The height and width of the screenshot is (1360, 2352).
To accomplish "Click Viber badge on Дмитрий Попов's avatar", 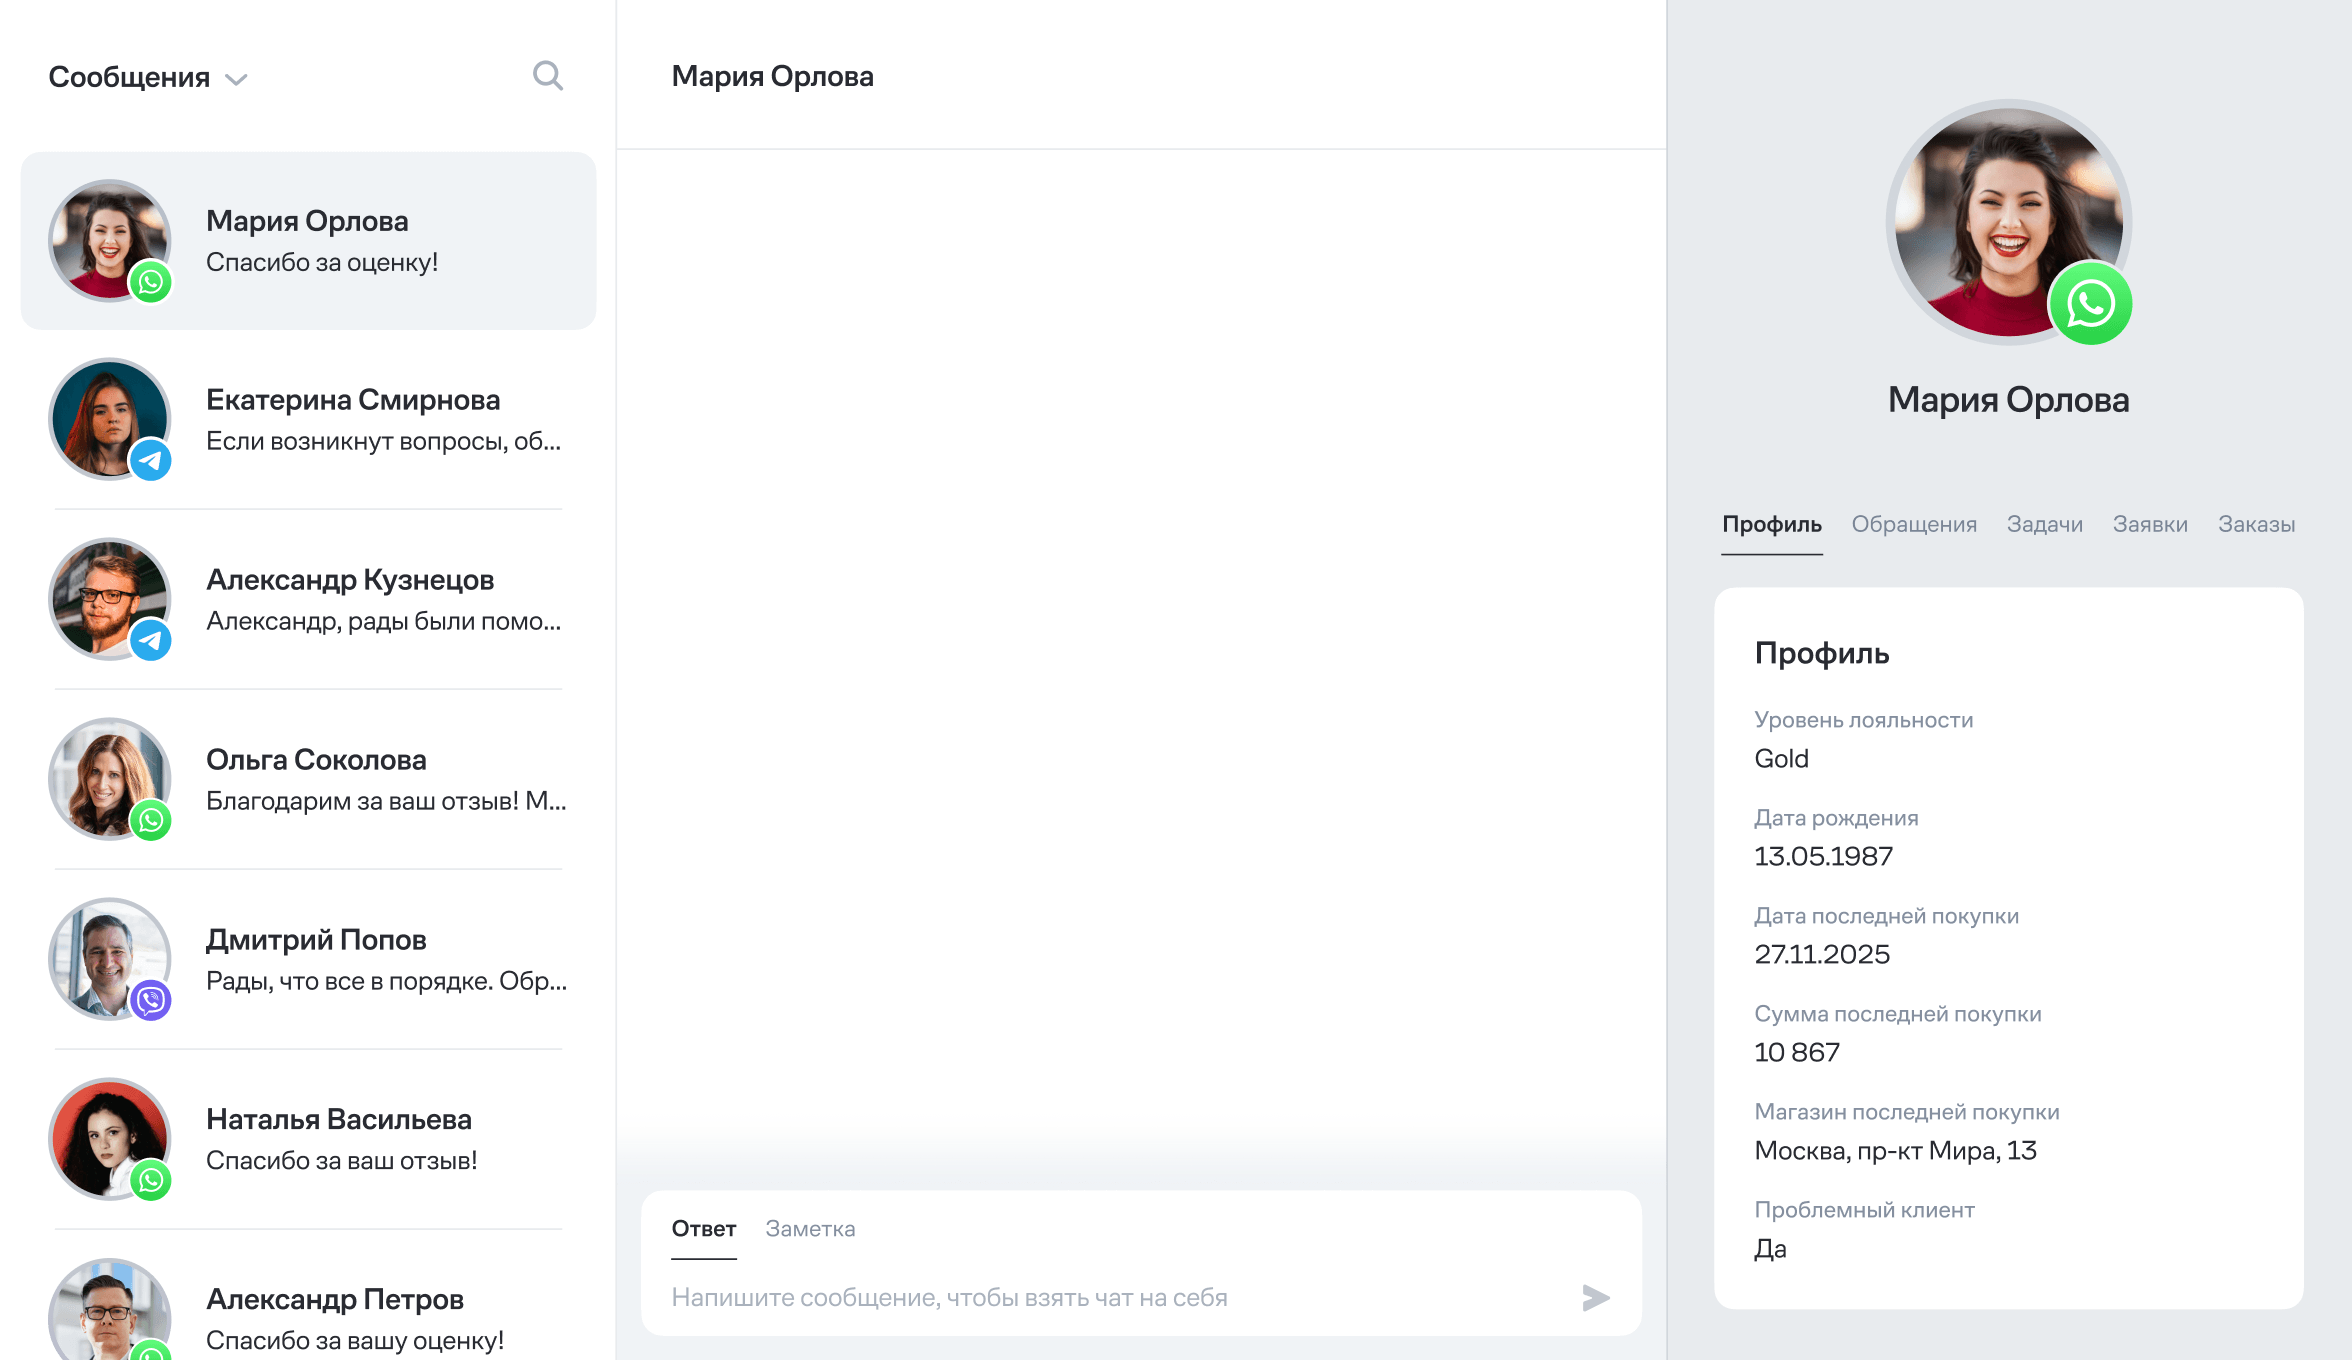I will 151,1001.
